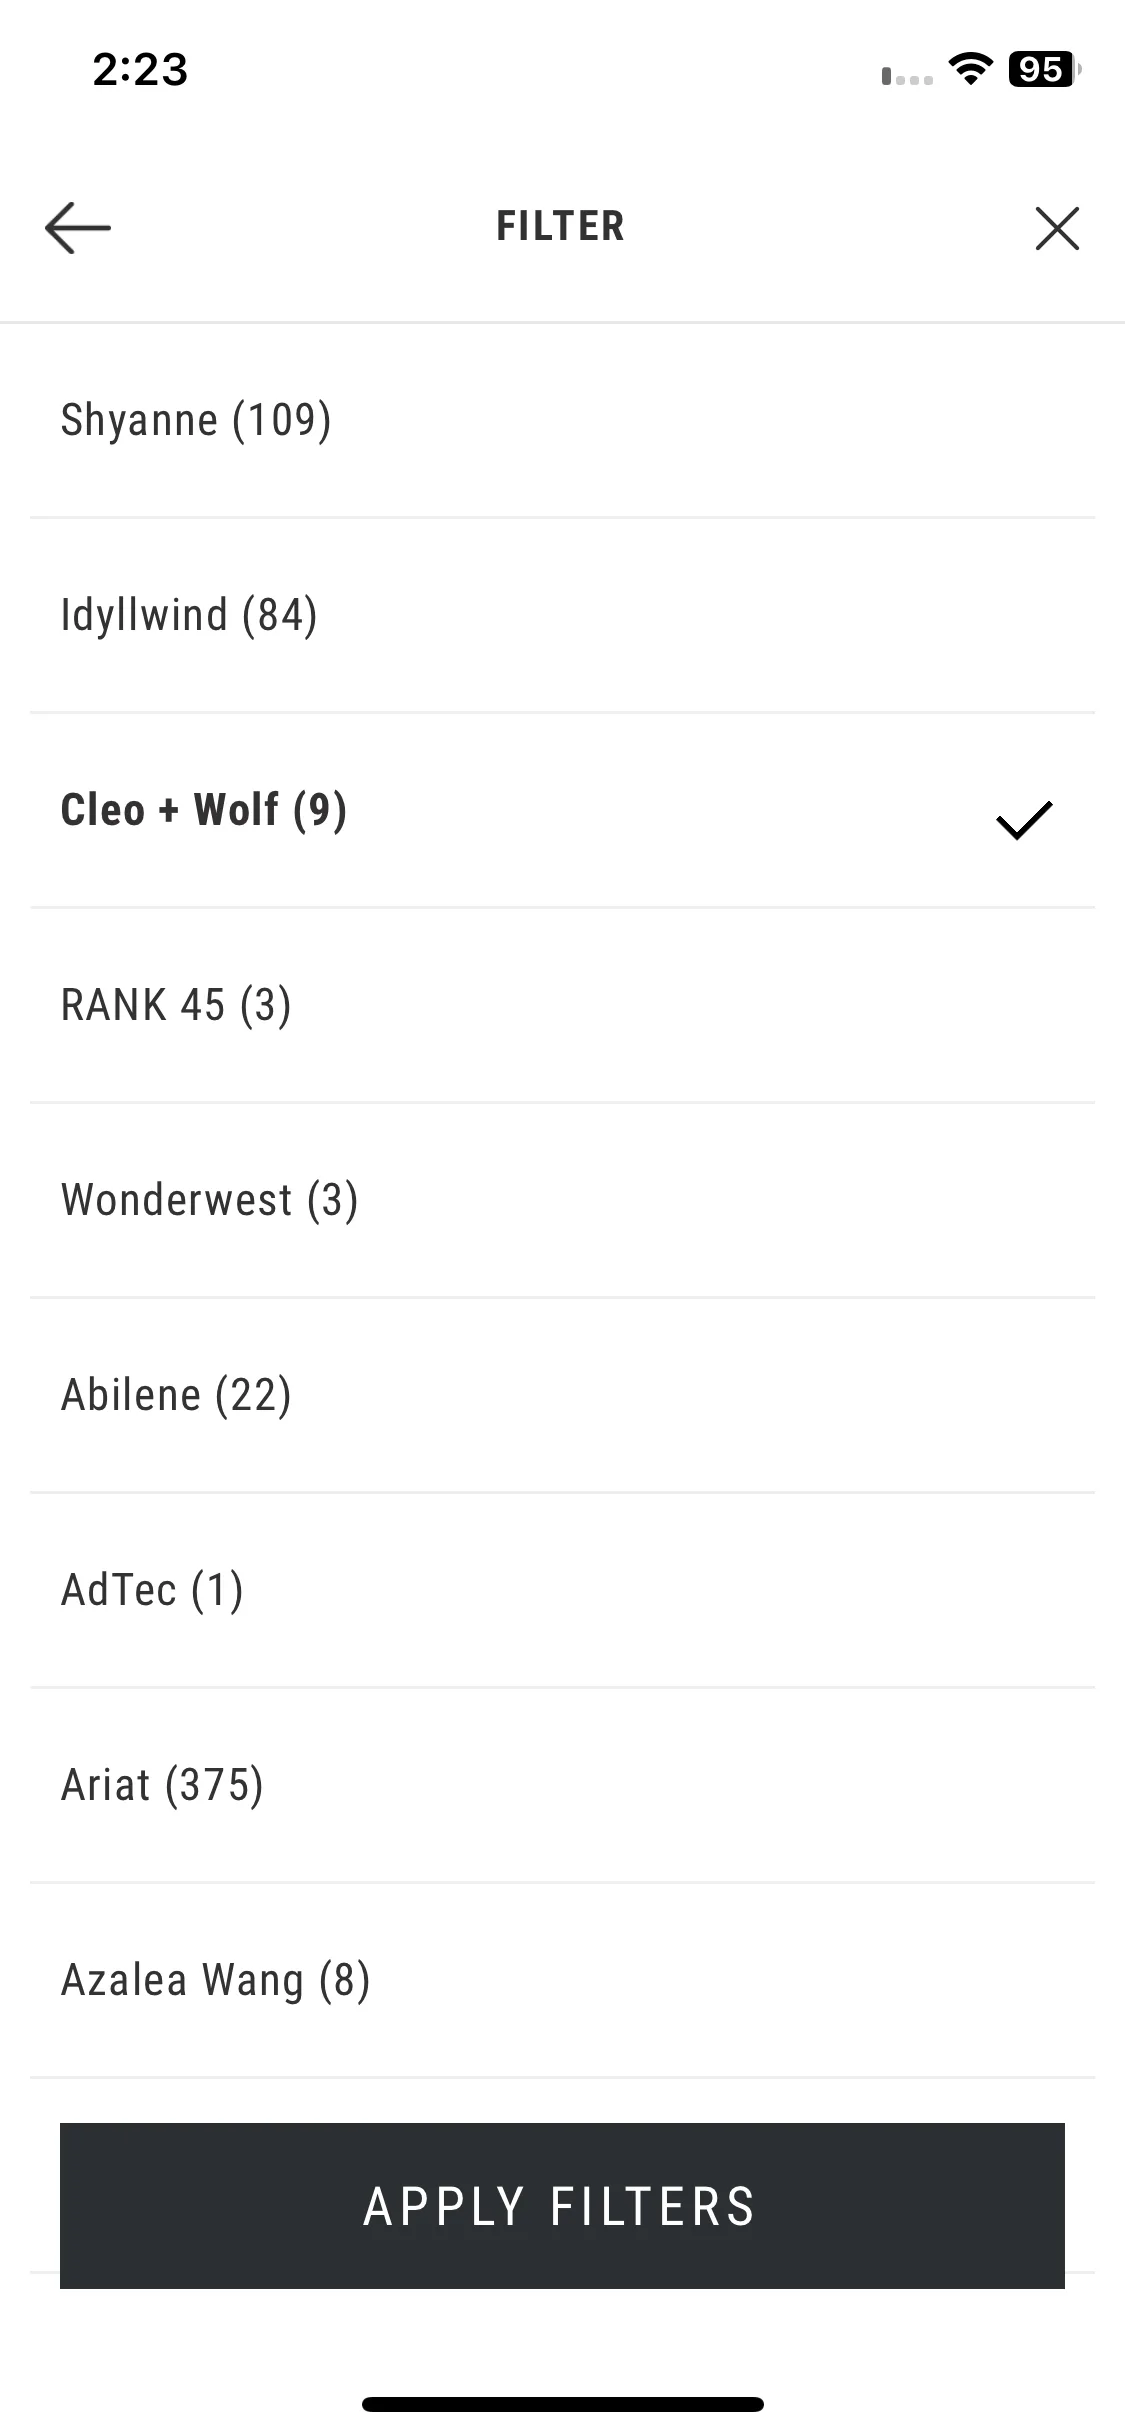Choose the RANK 45 (3) brand

(562, 1005)
